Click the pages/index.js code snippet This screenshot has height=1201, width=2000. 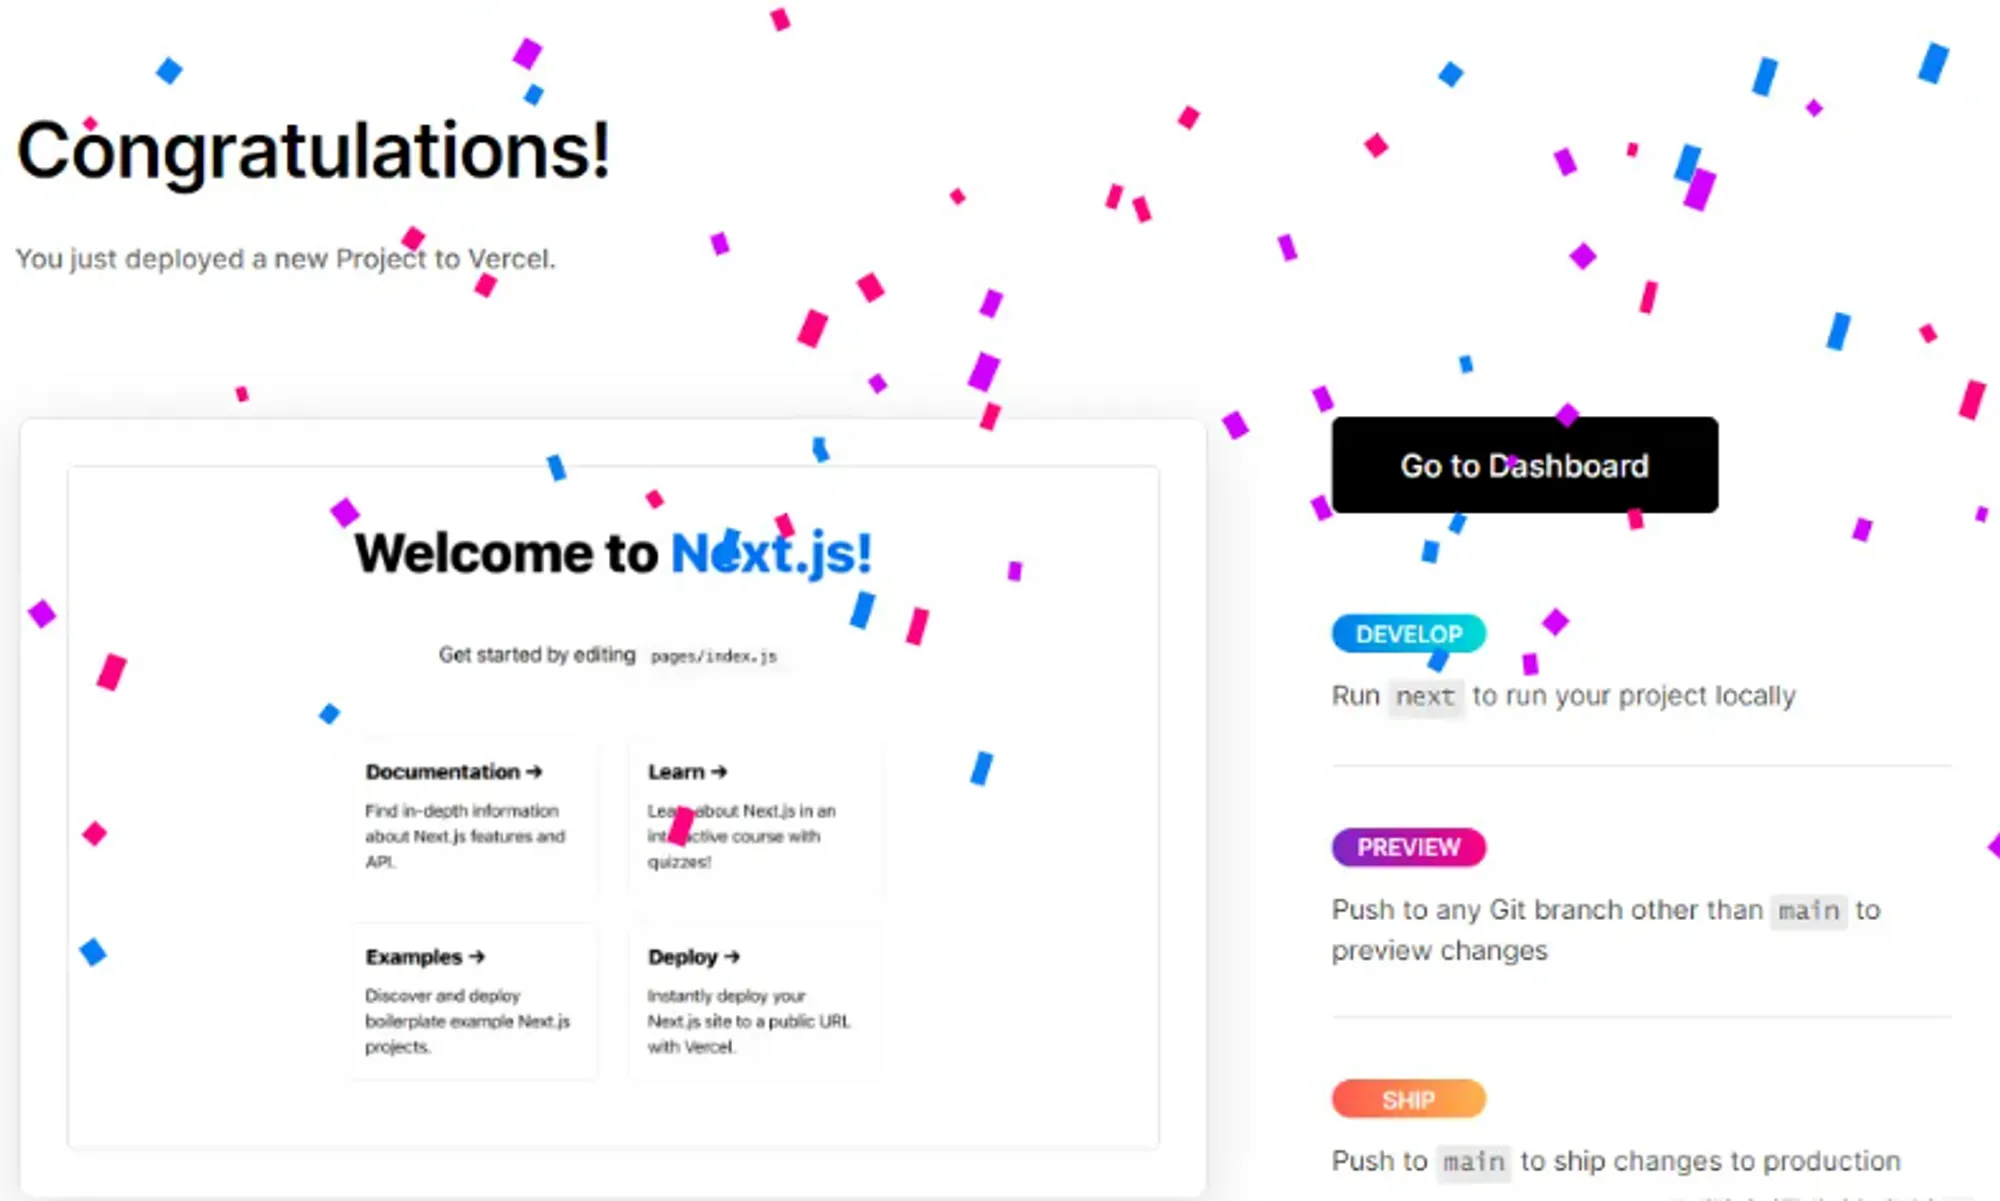[x=714, y=656]
